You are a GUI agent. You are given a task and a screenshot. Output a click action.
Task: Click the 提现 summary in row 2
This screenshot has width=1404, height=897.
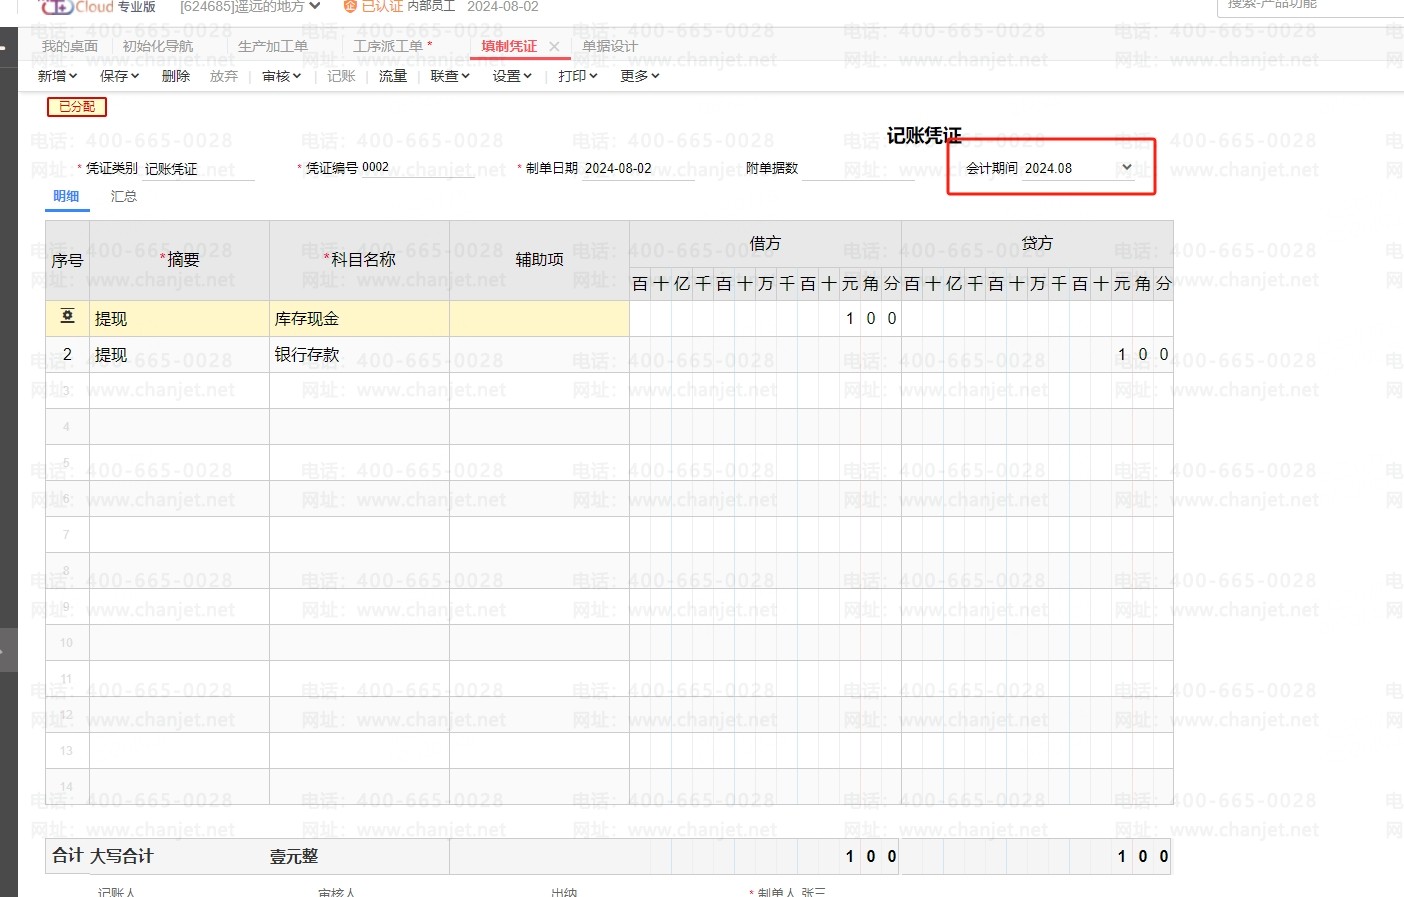(179, 355)
